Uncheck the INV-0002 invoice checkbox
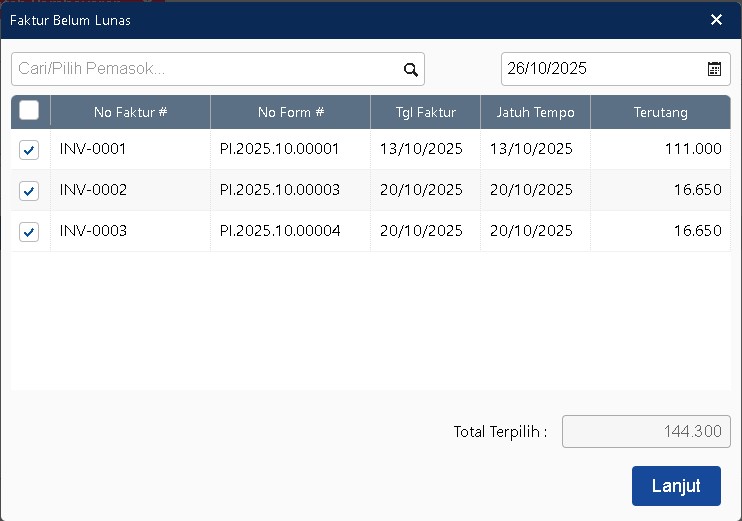Screen dimensions: 742x521 [29, 191]
